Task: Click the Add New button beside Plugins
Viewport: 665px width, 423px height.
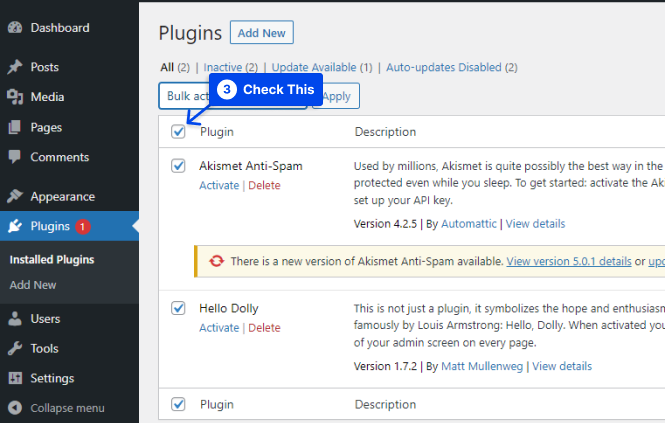Action: click(261, 33)
